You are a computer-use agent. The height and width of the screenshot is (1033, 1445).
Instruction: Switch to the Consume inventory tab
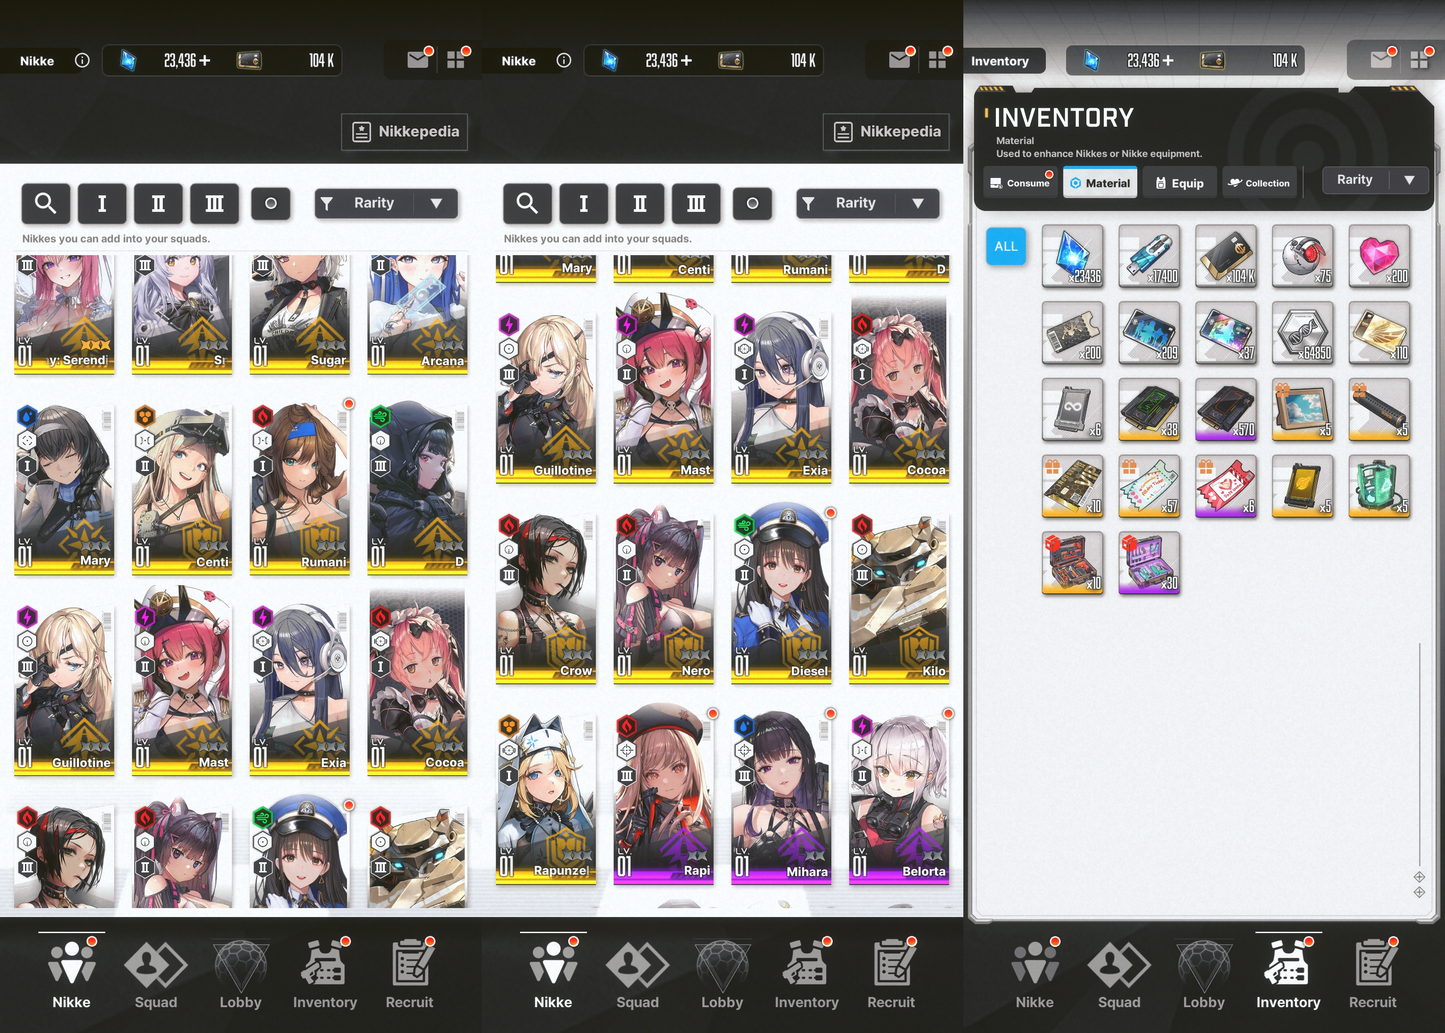1020,183
